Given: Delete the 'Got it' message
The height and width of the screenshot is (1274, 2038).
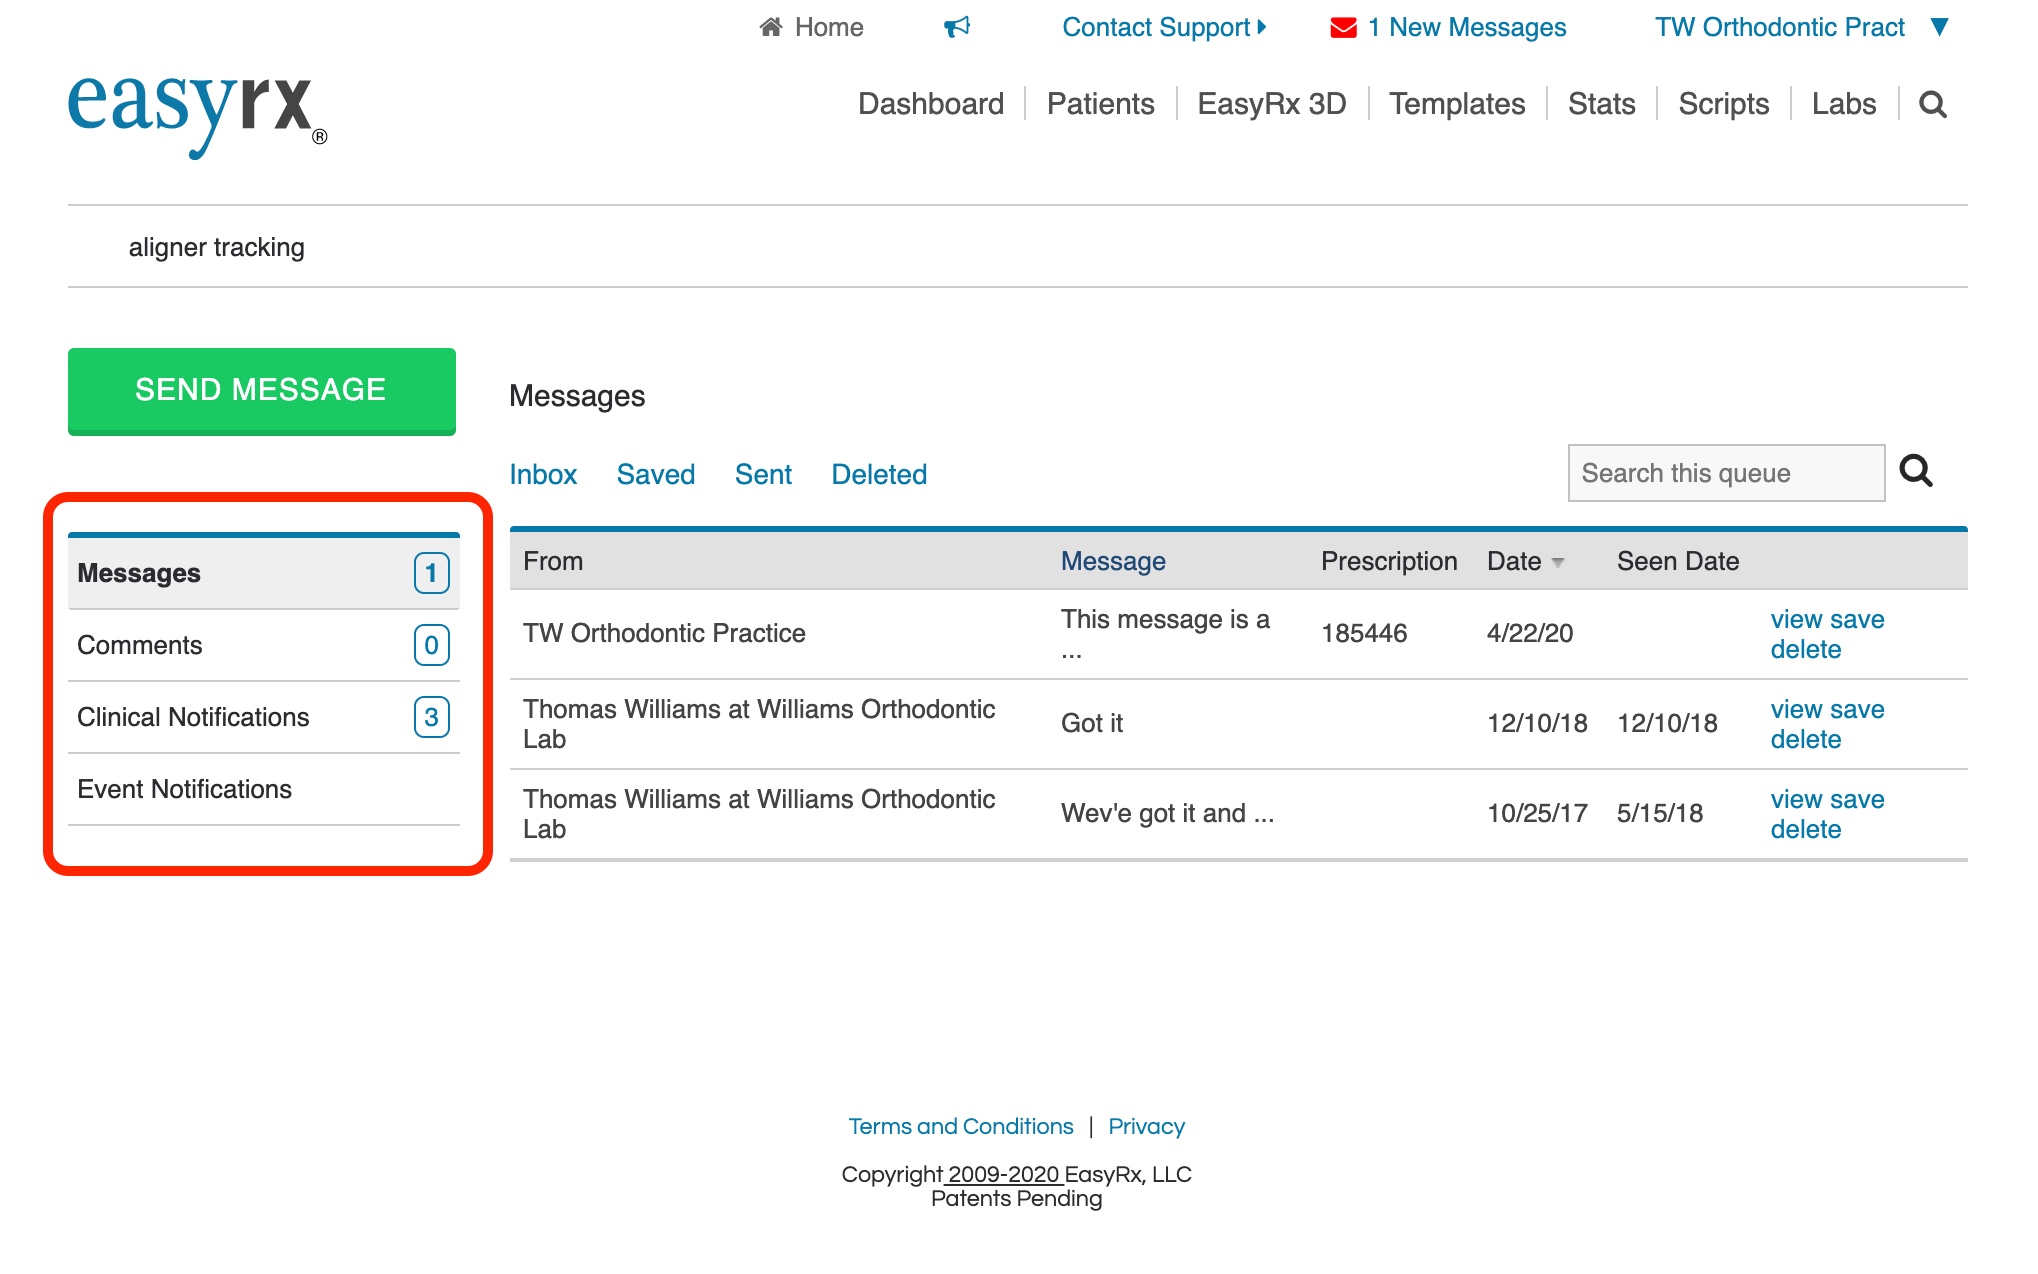Looking at the screenshot, I should (1805, 739).
